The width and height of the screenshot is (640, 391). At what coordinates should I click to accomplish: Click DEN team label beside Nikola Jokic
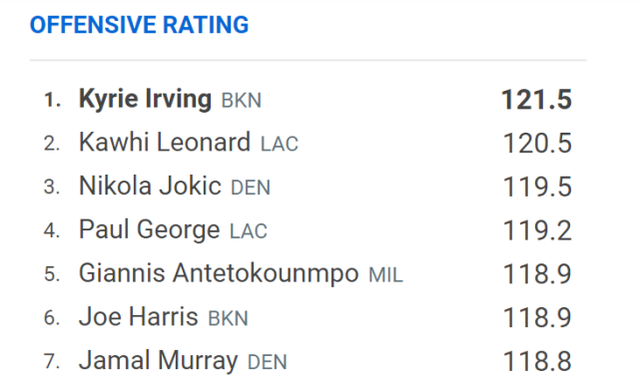(x=251, y=188)
